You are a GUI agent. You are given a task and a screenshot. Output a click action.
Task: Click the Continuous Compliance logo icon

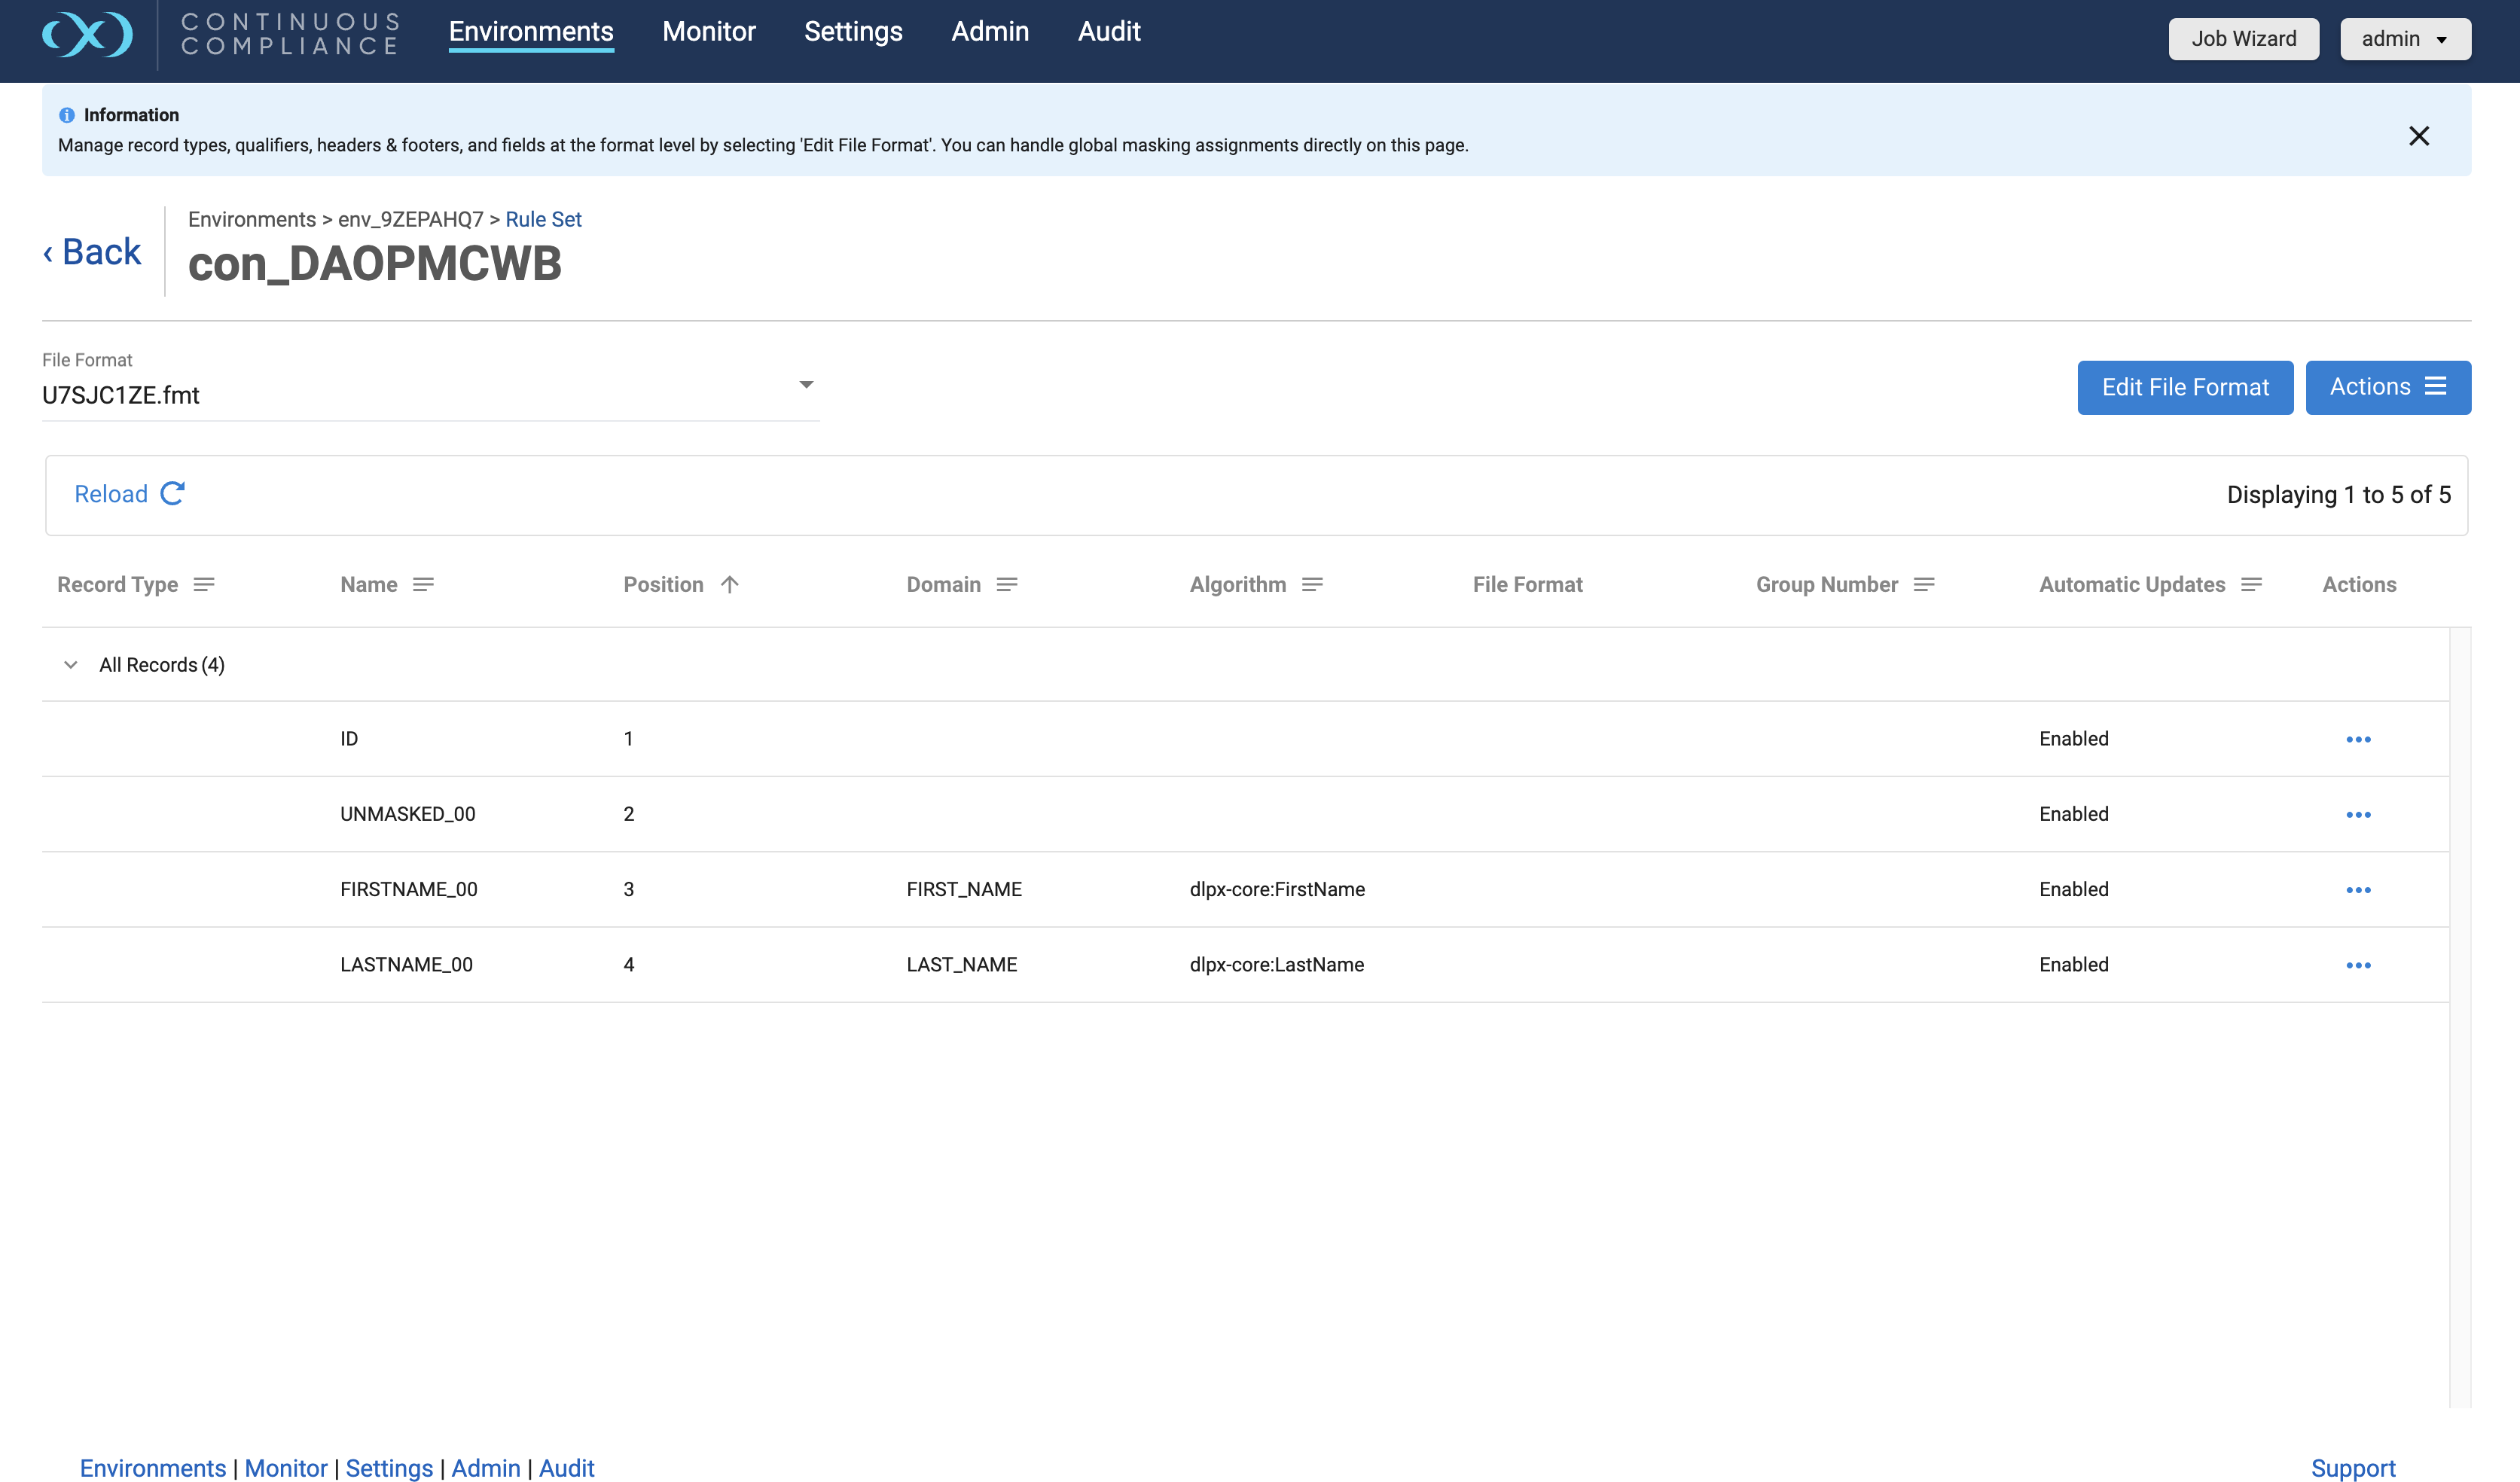[x=87, y=34]
